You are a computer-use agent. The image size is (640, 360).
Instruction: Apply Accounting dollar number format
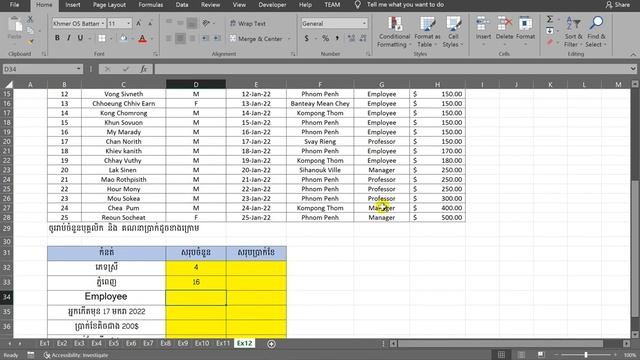(x=307, y=38)
